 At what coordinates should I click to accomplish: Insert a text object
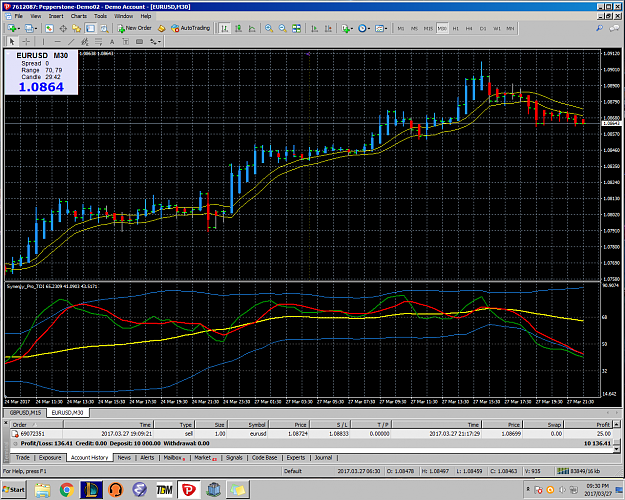(x=112, y=41)
